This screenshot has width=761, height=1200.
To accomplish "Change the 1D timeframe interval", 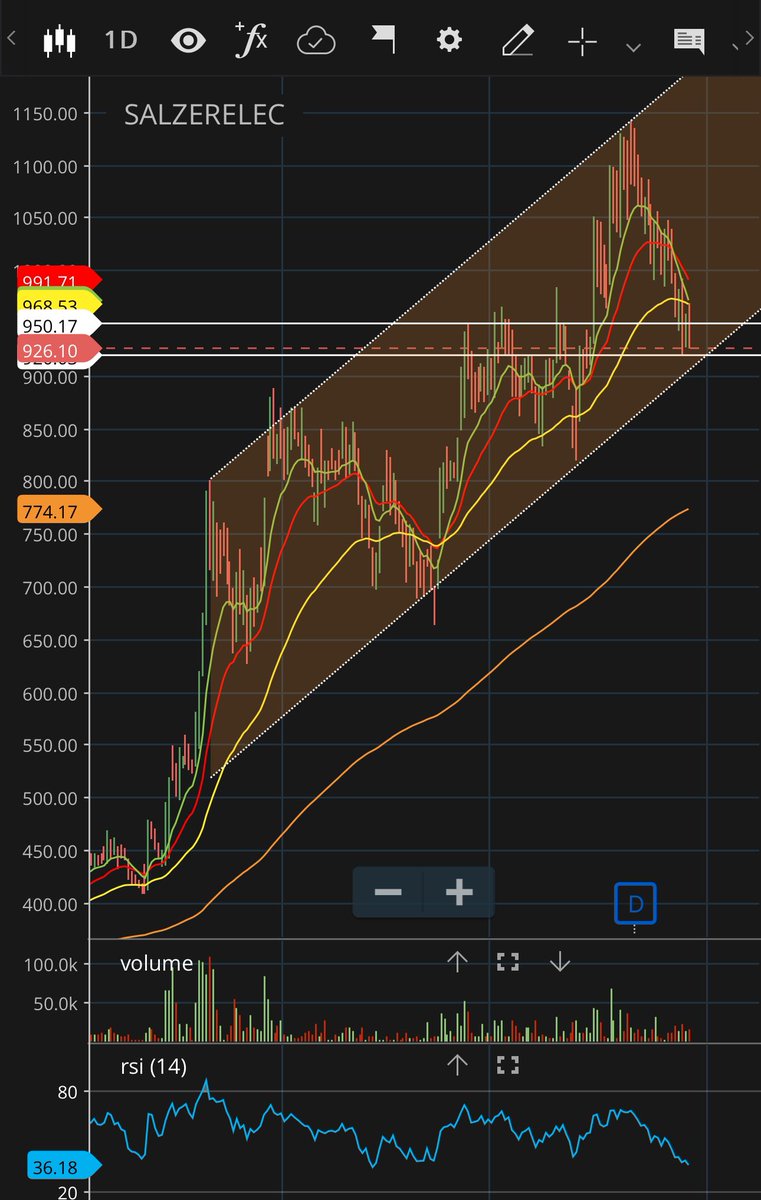I will tap(121, 41).
